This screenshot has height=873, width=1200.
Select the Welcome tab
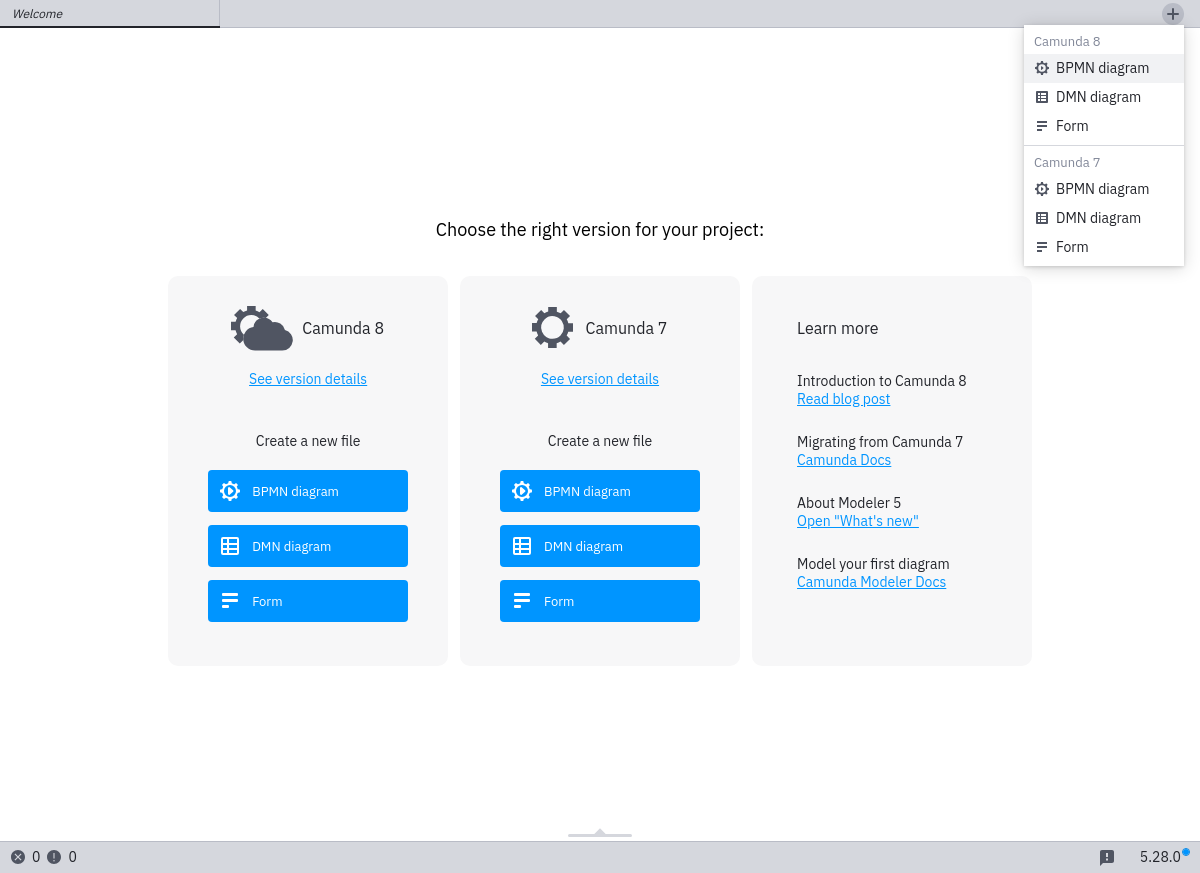tap(110, 14)
